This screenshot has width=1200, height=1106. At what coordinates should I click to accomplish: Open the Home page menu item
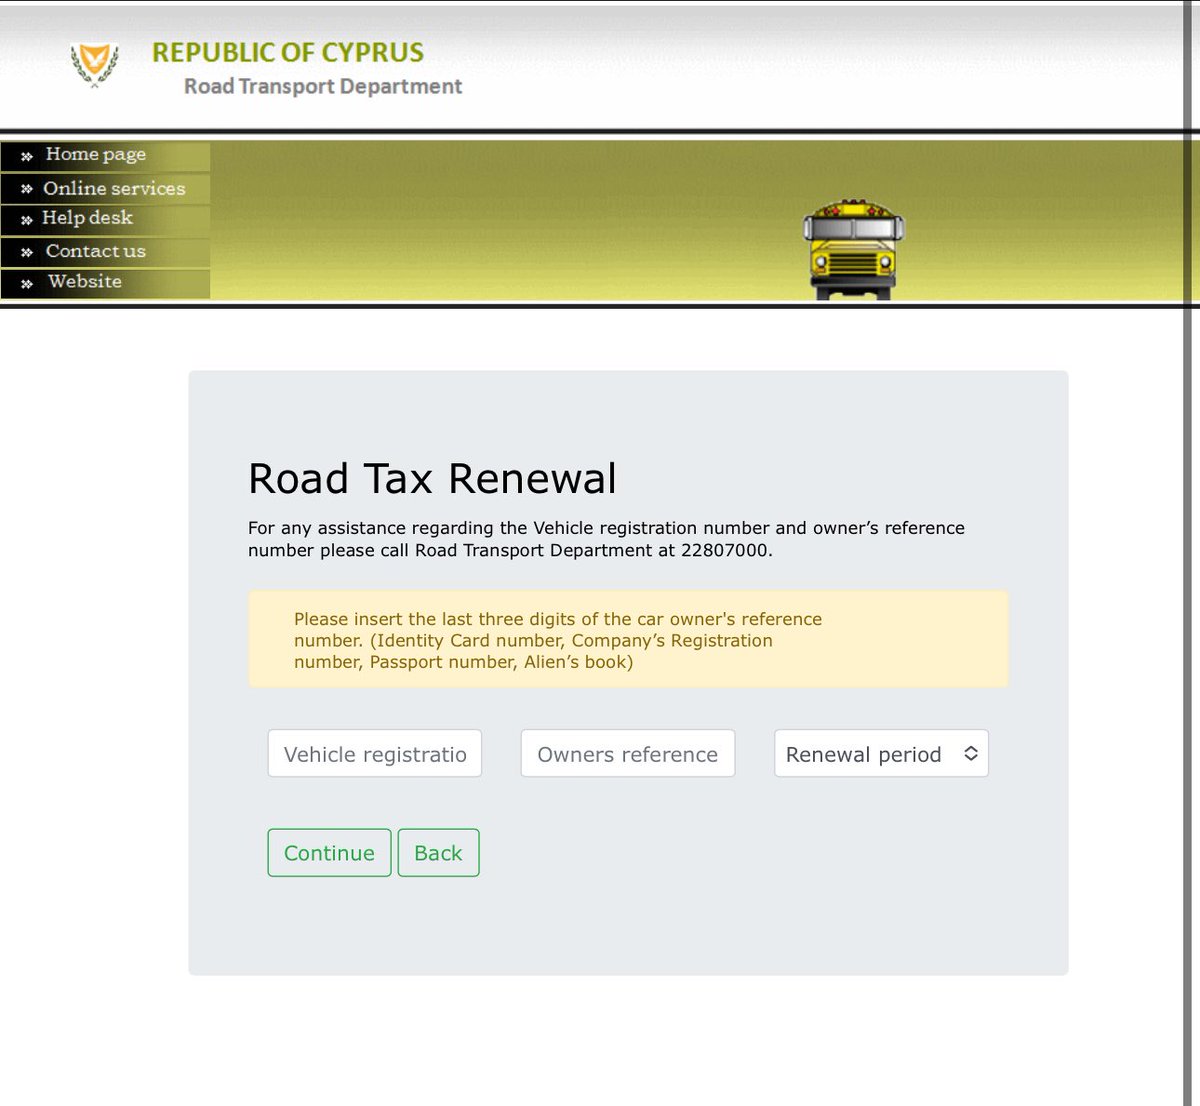pos(105,155)
